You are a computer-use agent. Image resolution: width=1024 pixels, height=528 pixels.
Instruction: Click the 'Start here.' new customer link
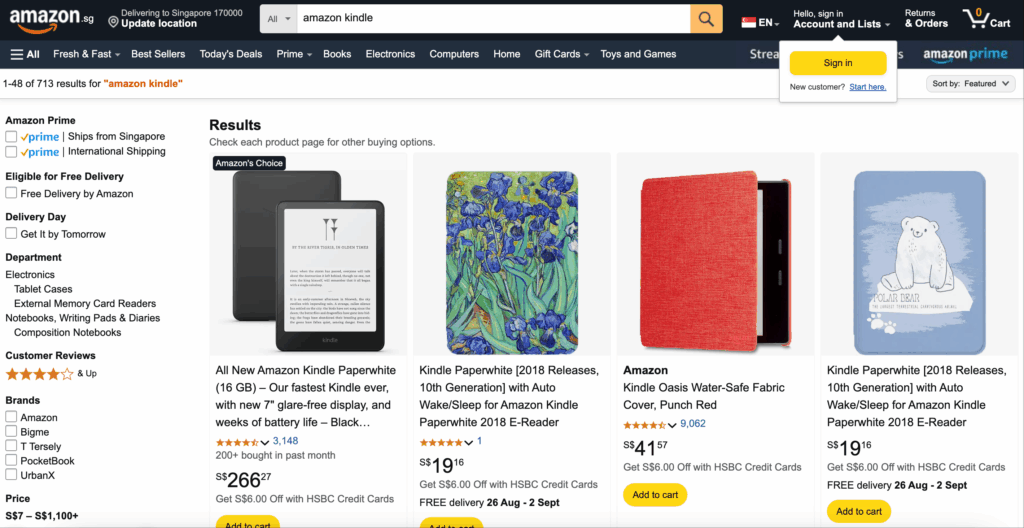[x=867, y=87]
